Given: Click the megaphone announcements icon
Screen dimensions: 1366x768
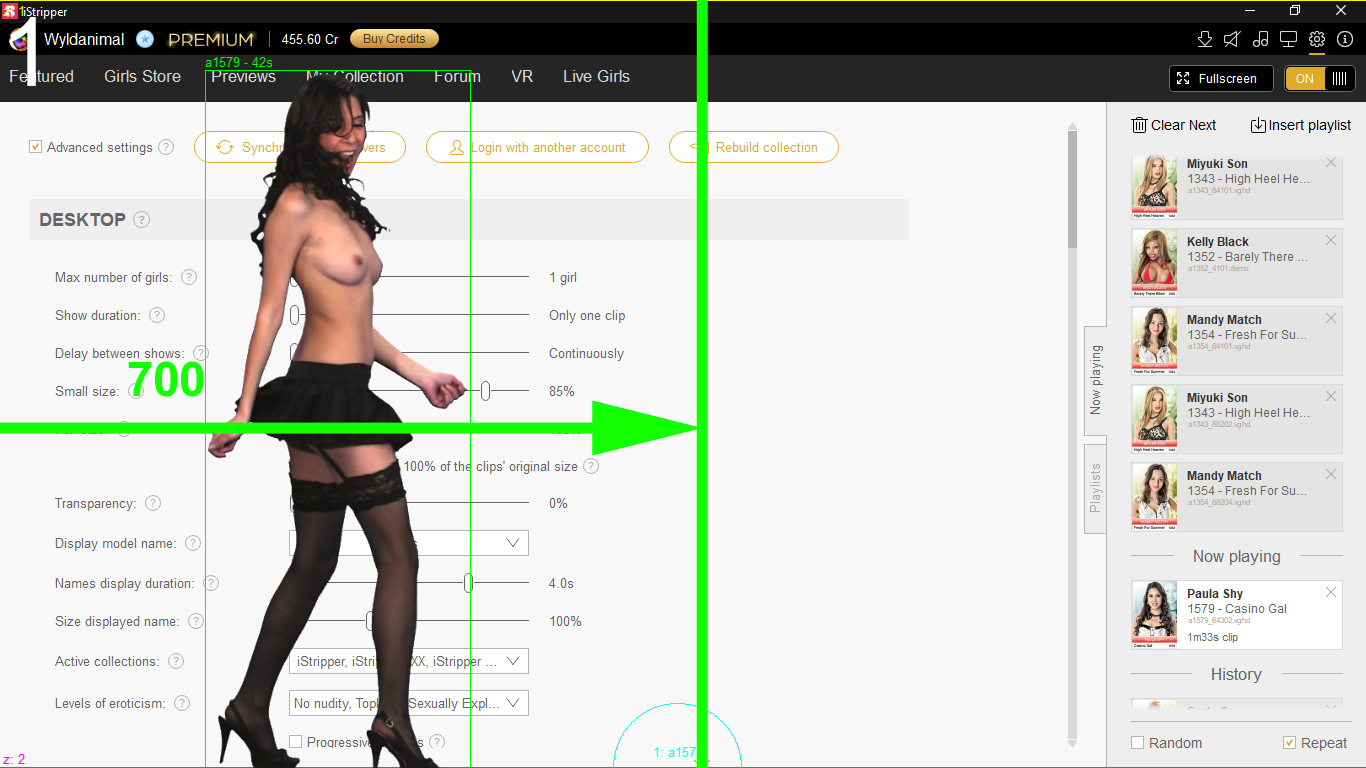Looking at the screenshot, I should (x=1233, y=39).
